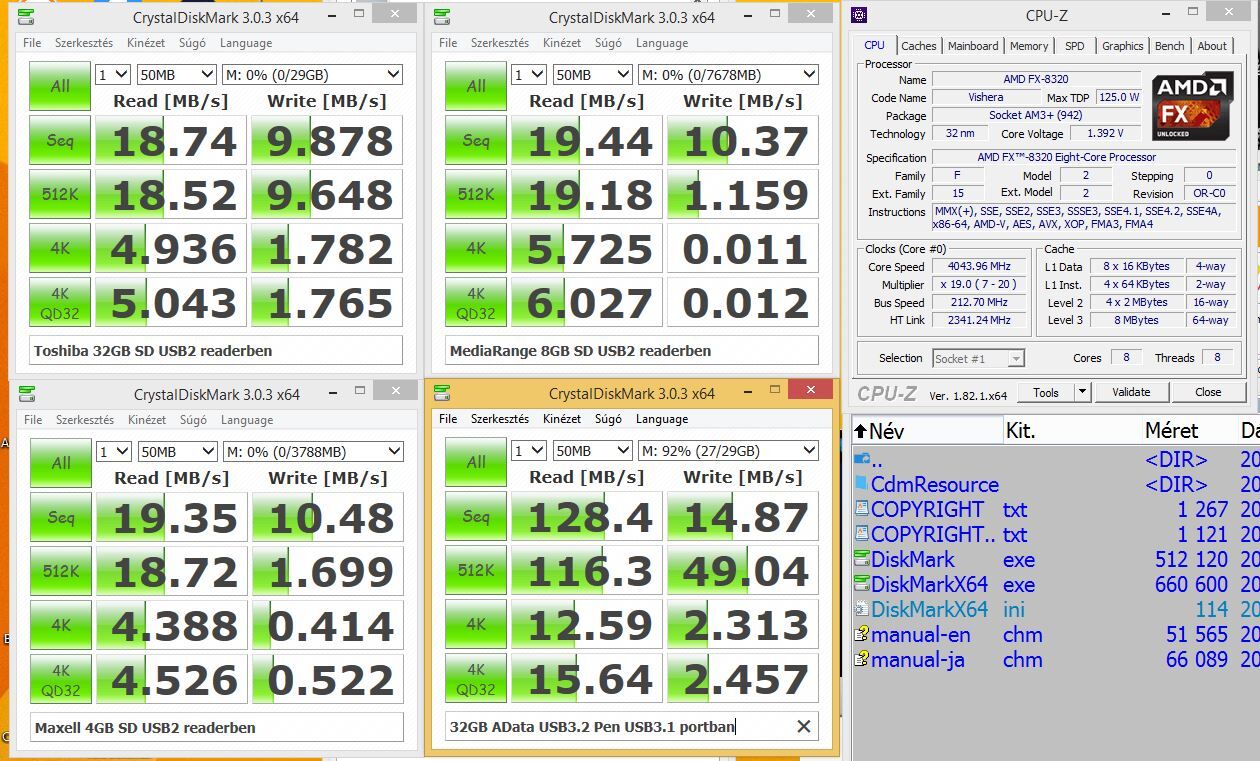Run 512K test in Maxell window
The height and width of the screenshot is (761, 1260).
(61, 571)
